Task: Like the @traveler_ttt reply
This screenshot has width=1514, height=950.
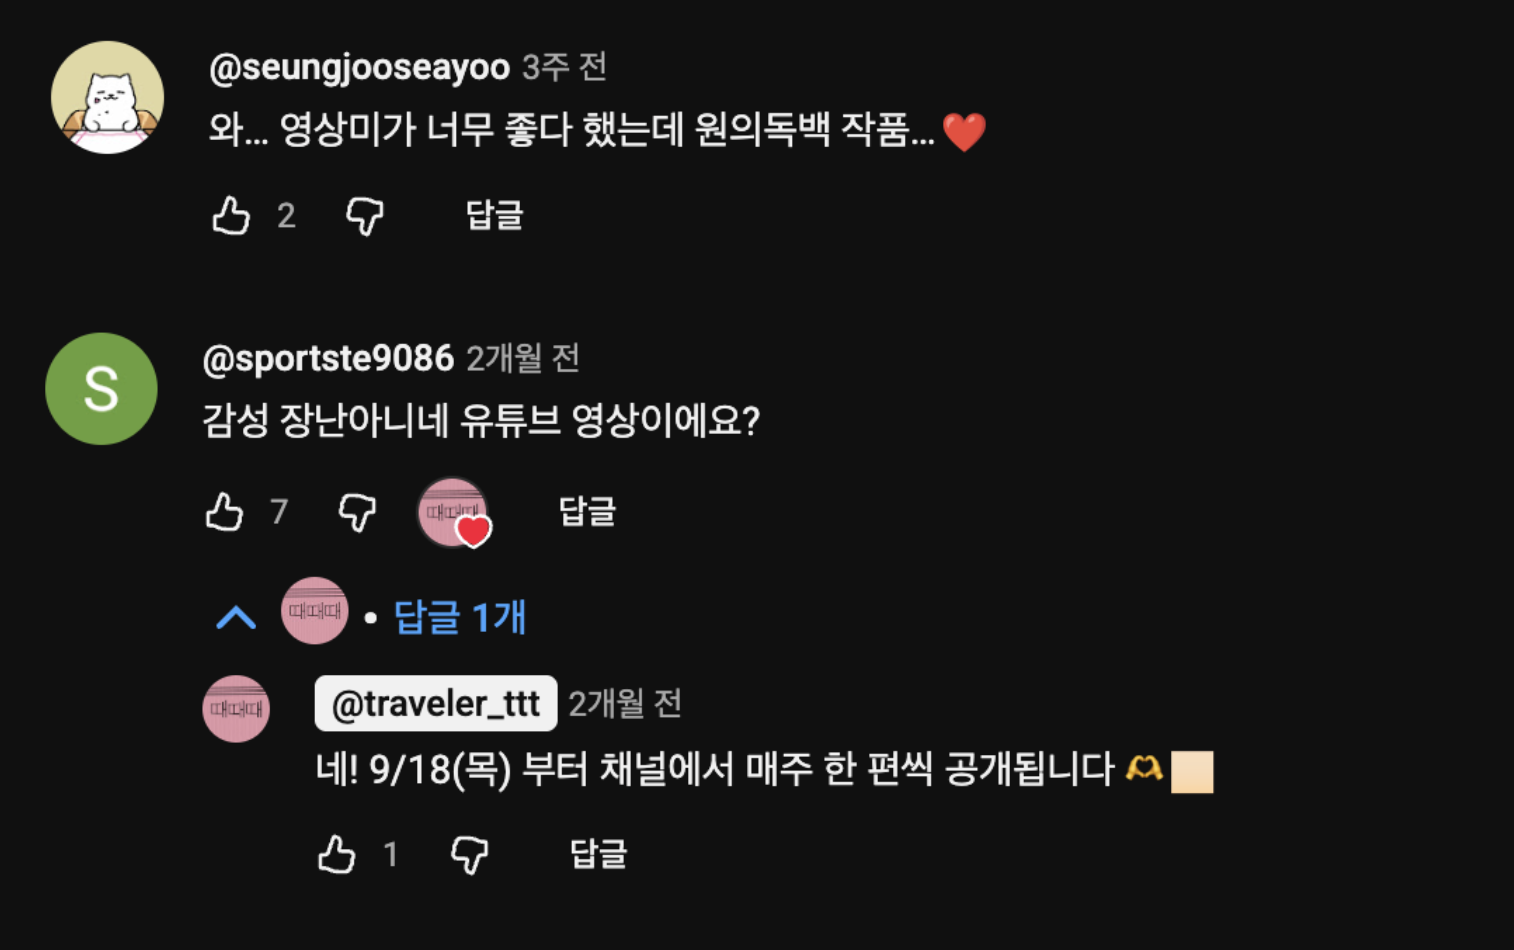Action: point(337,854)
